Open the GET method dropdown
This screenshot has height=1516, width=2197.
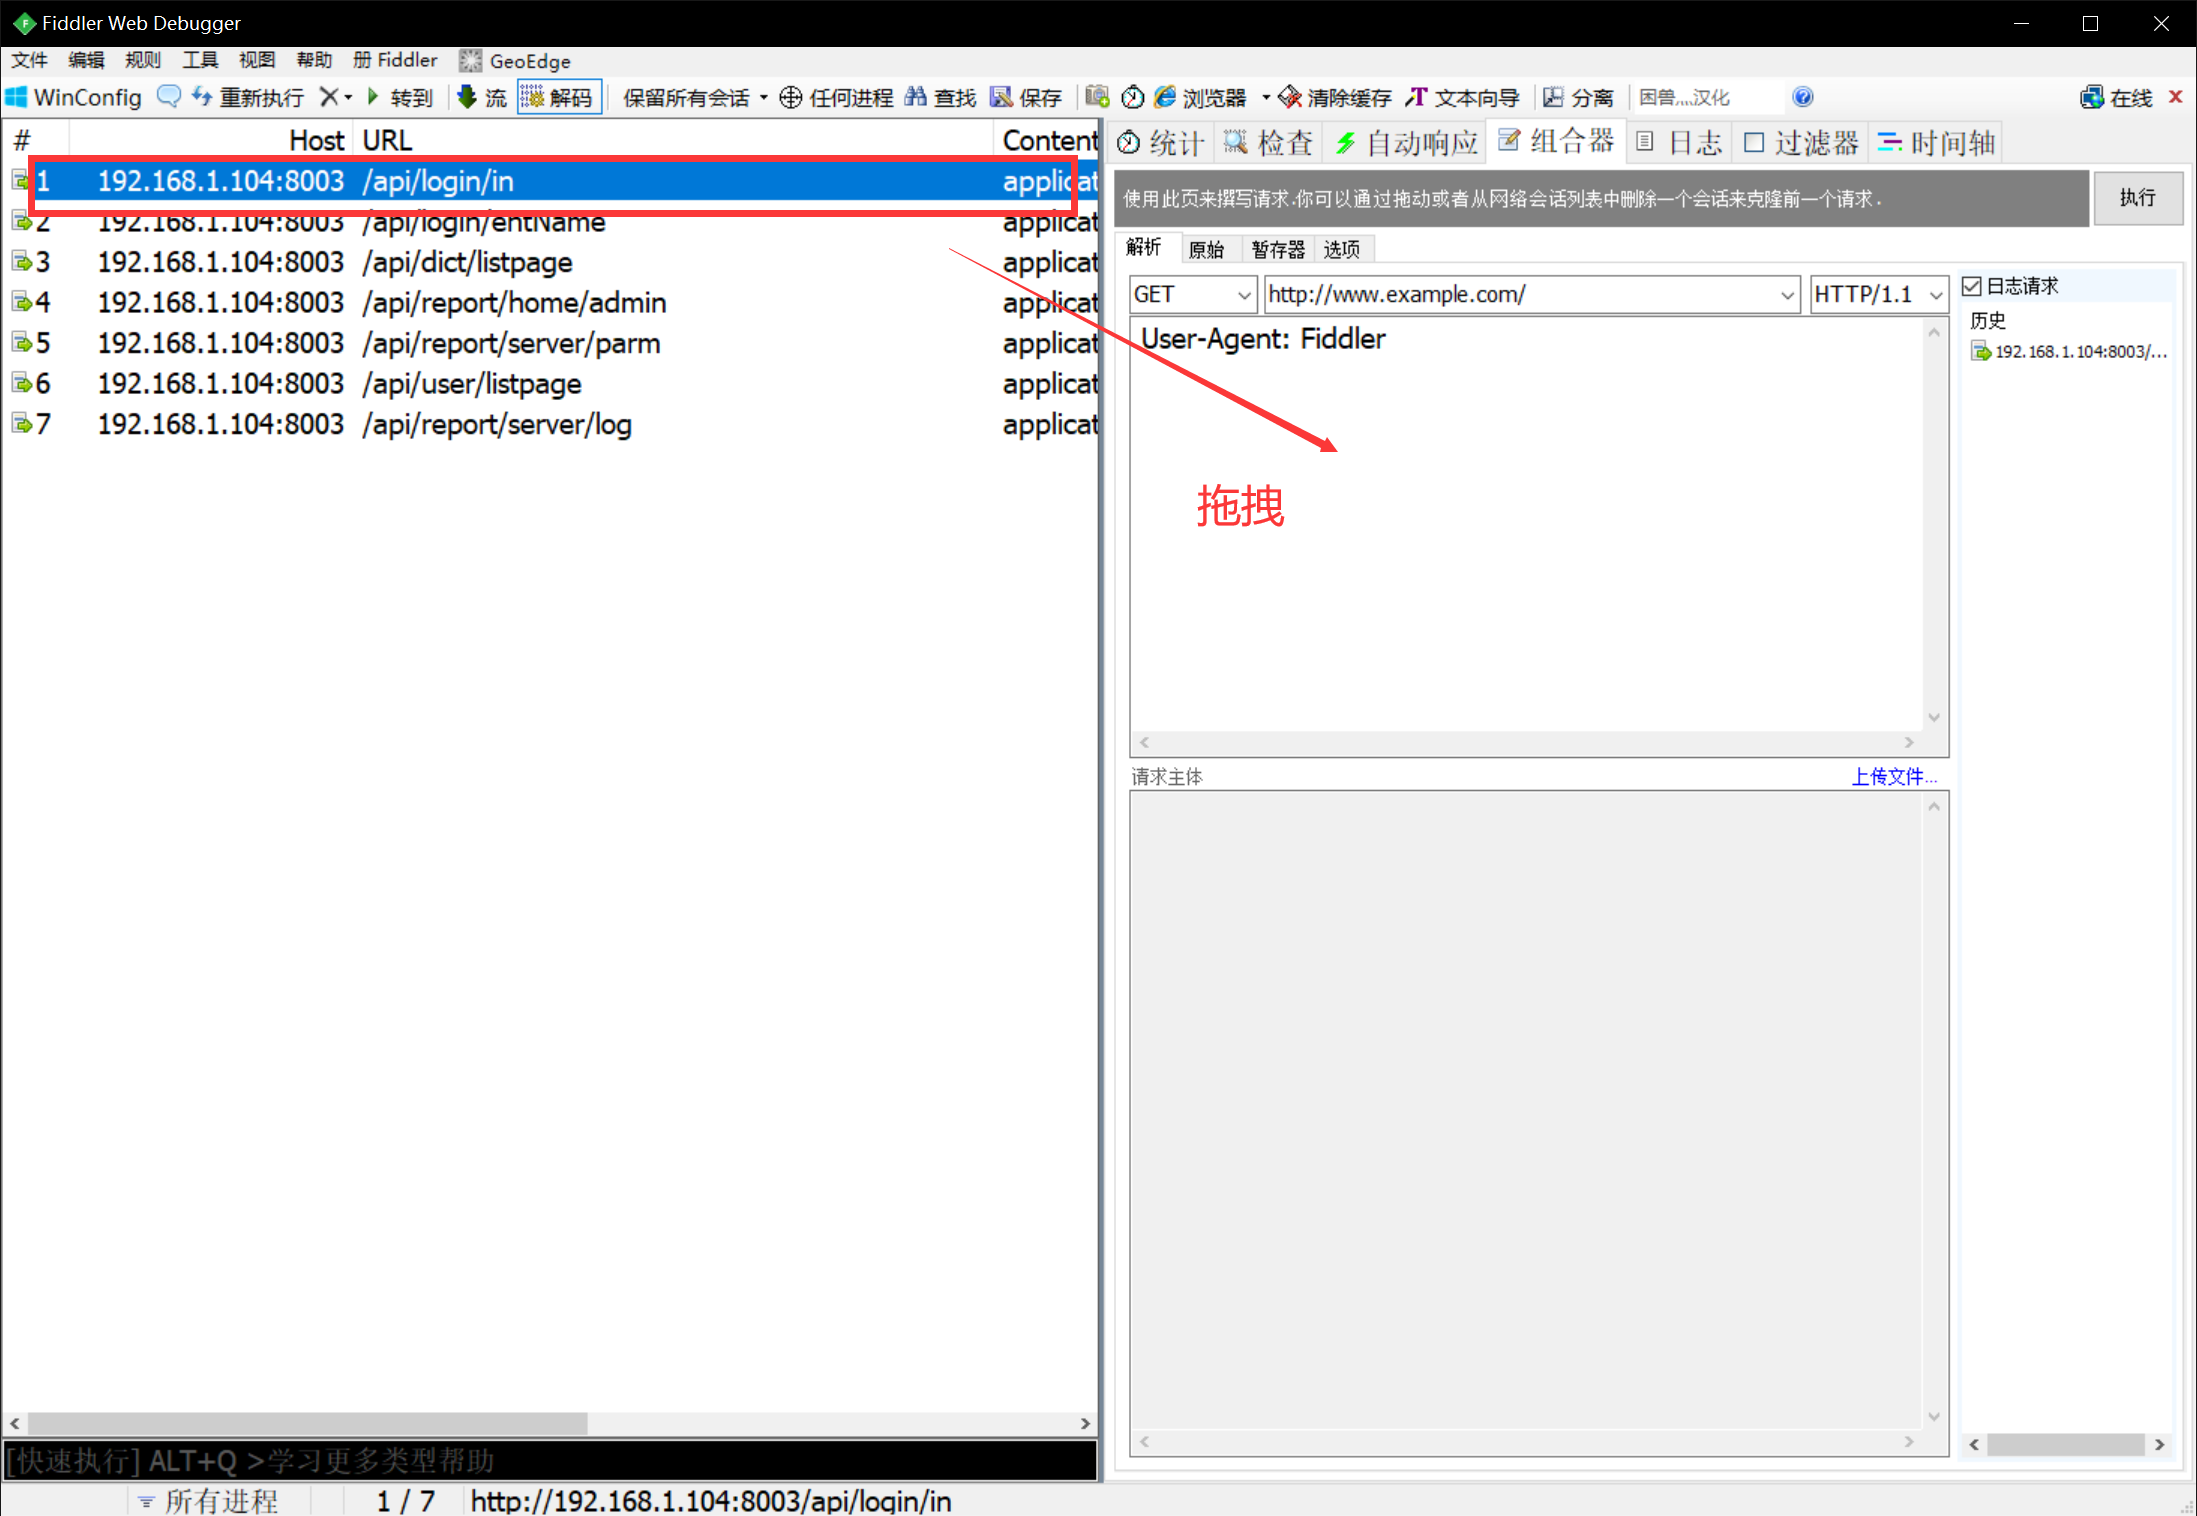[1243, 295]
